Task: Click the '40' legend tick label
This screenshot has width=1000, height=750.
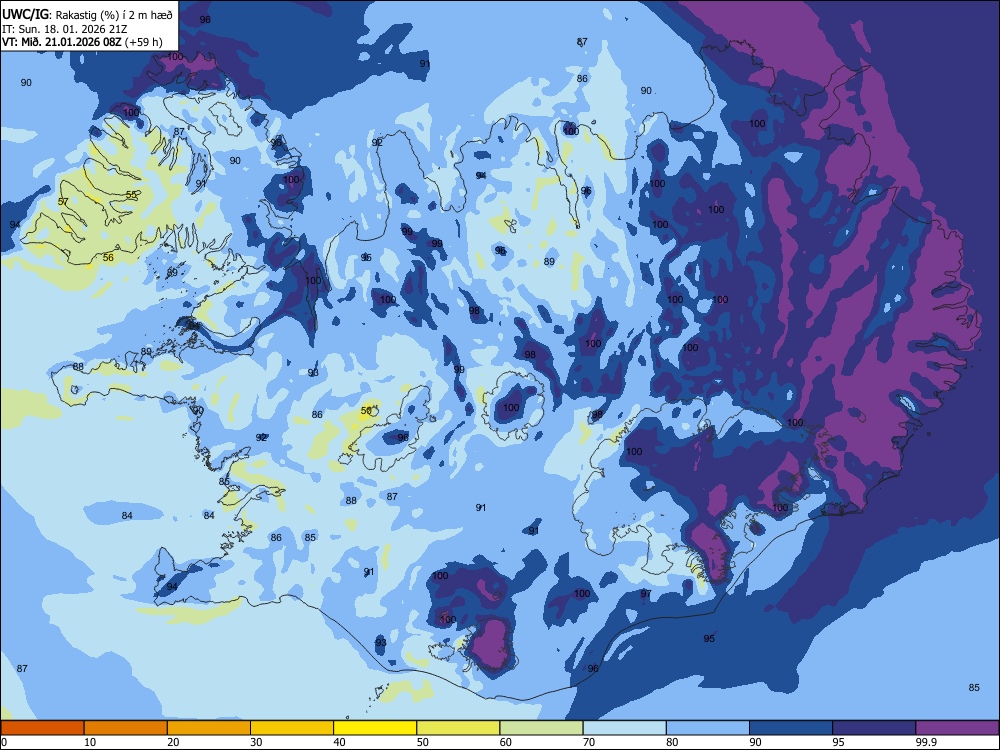Action: [339, 742]
